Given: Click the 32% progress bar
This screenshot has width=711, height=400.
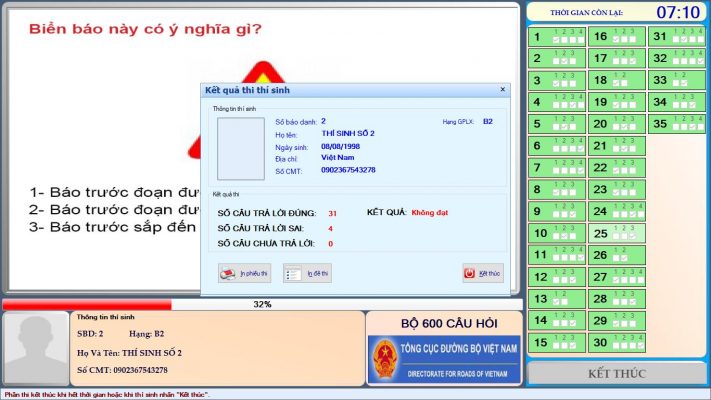Looking at the screenshot, I should coord(262,304).
